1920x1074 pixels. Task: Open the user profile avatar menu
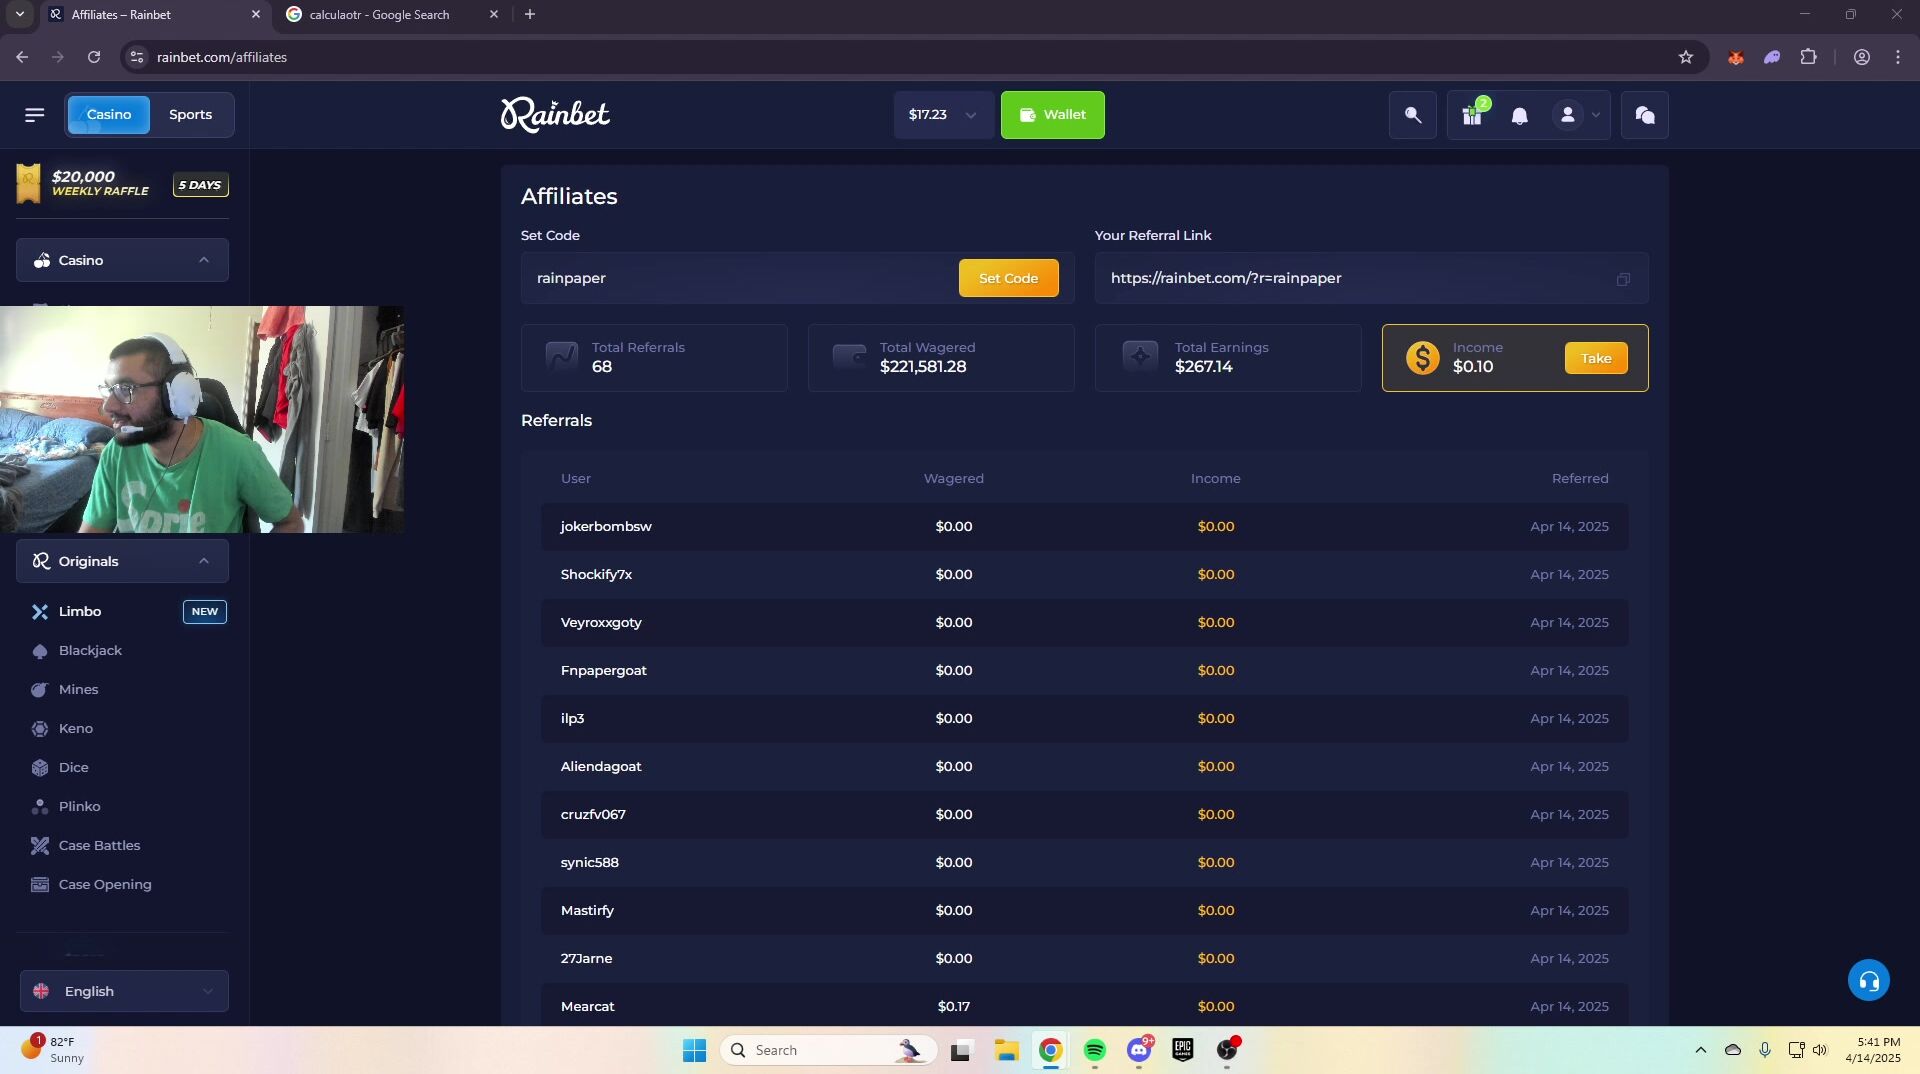1577,115
